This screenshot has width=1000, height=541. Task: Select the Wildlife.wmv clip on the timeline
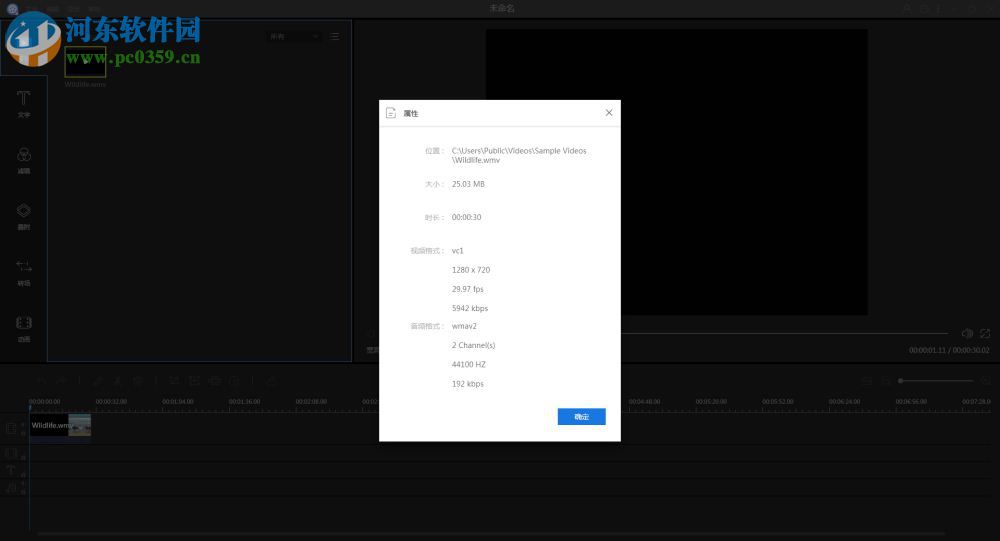coord(61,426)
